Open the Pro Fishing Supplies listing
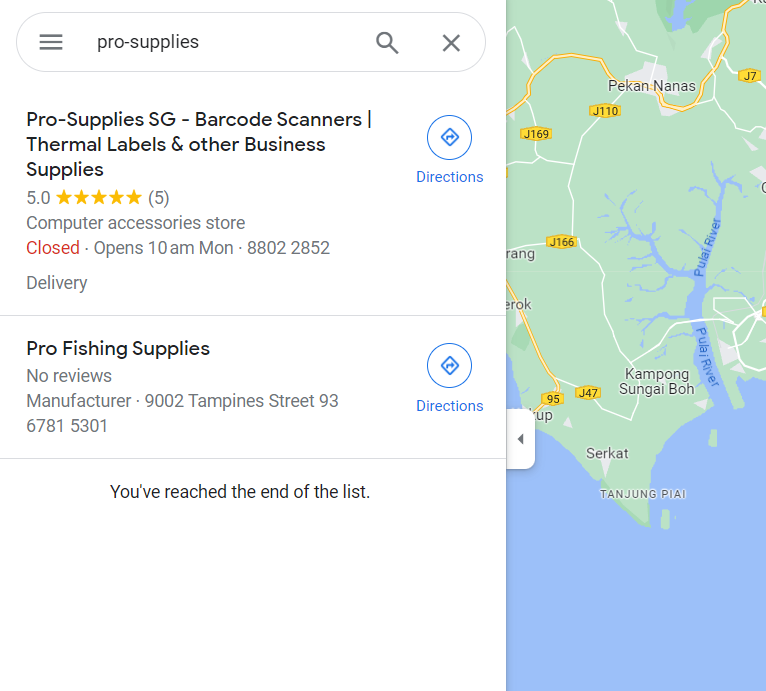This screenshot has height=691, width=766. coord(118,348)
